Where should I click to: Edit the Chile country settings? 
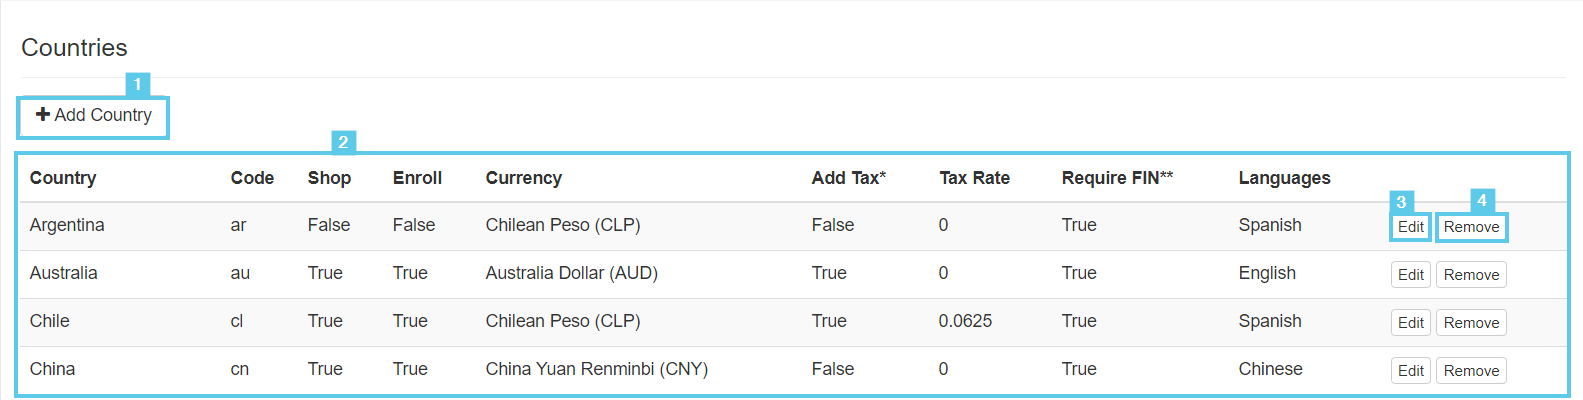(1410, 323)
